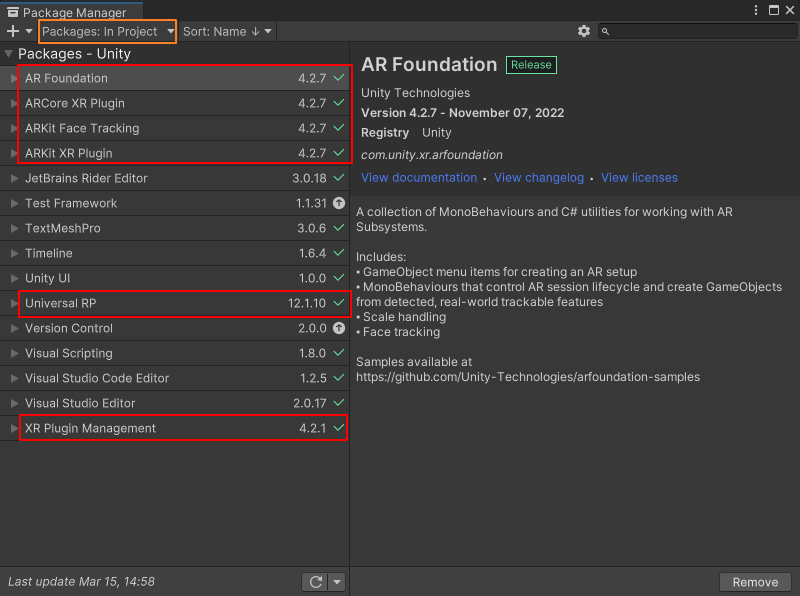800x596 pixels.
Task: Click the Release tag badge
Action: tap(531, 65)
